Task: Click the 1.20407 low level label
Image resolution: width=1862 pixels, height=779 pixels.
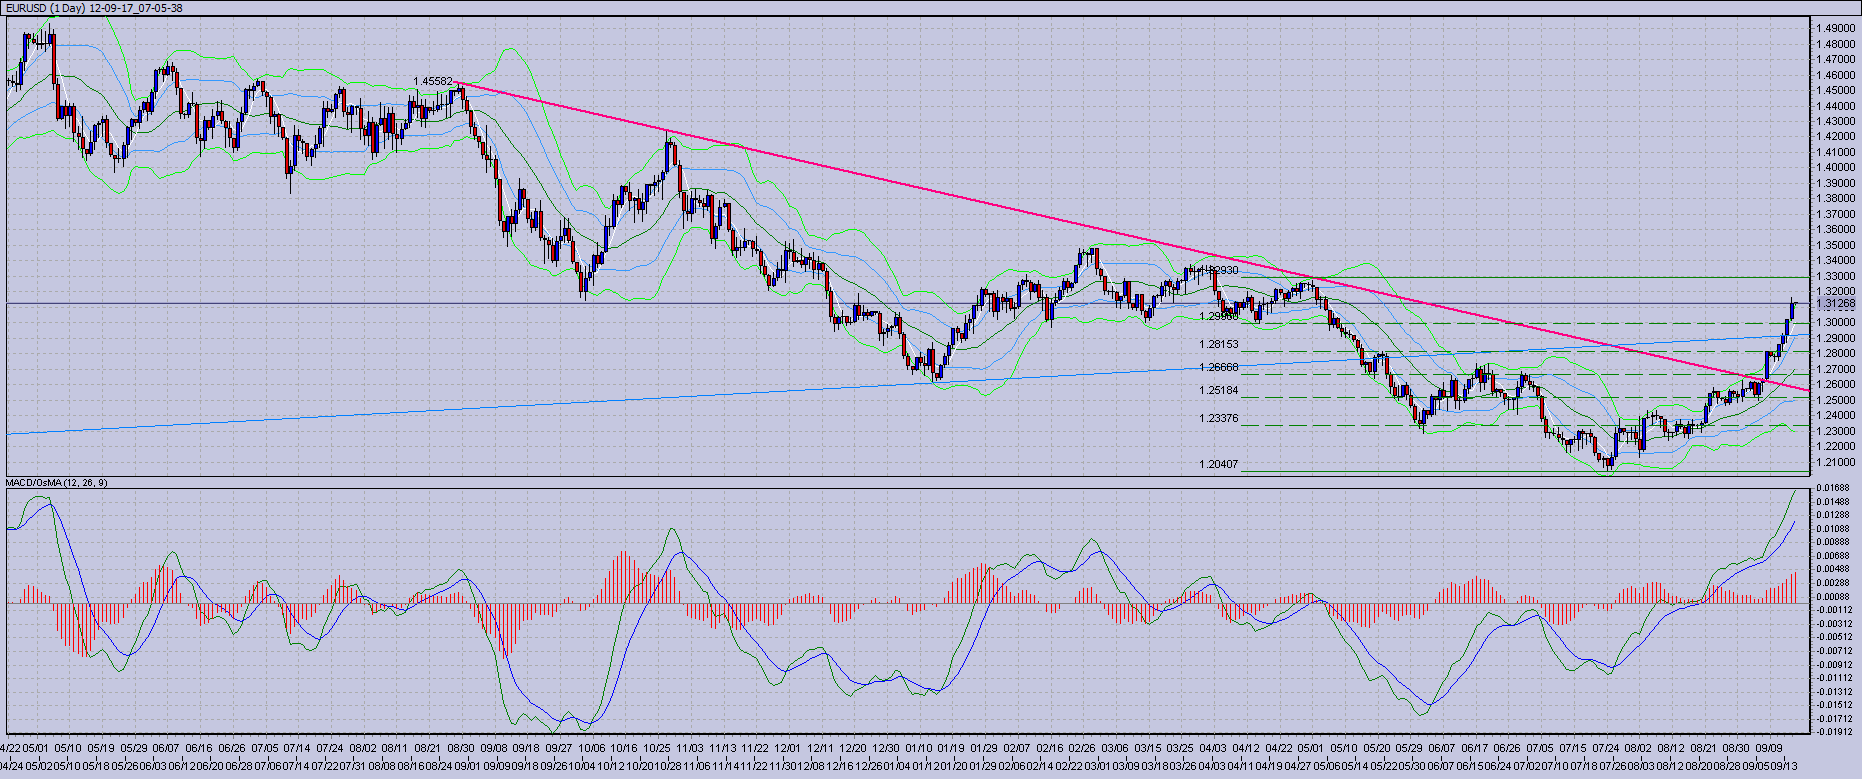Action: 1219,464
